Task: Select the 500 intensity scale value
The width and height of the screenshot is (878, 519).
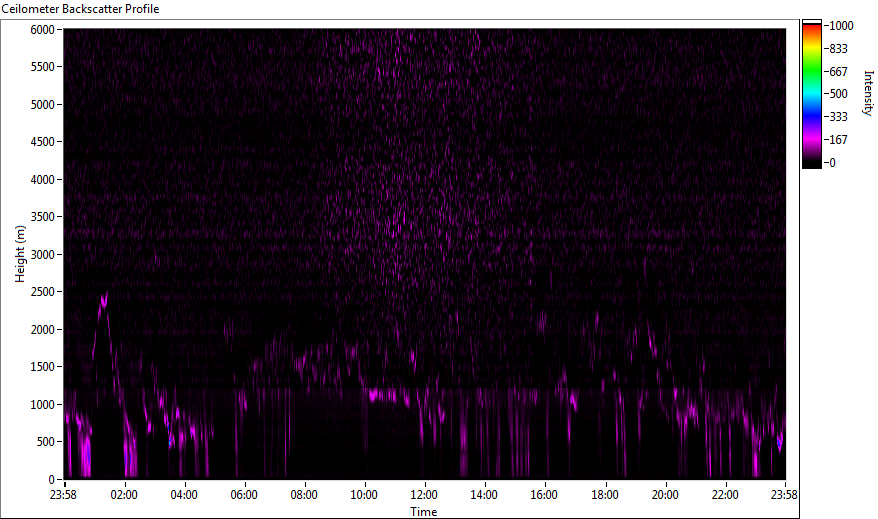Action: click(838, 93)
